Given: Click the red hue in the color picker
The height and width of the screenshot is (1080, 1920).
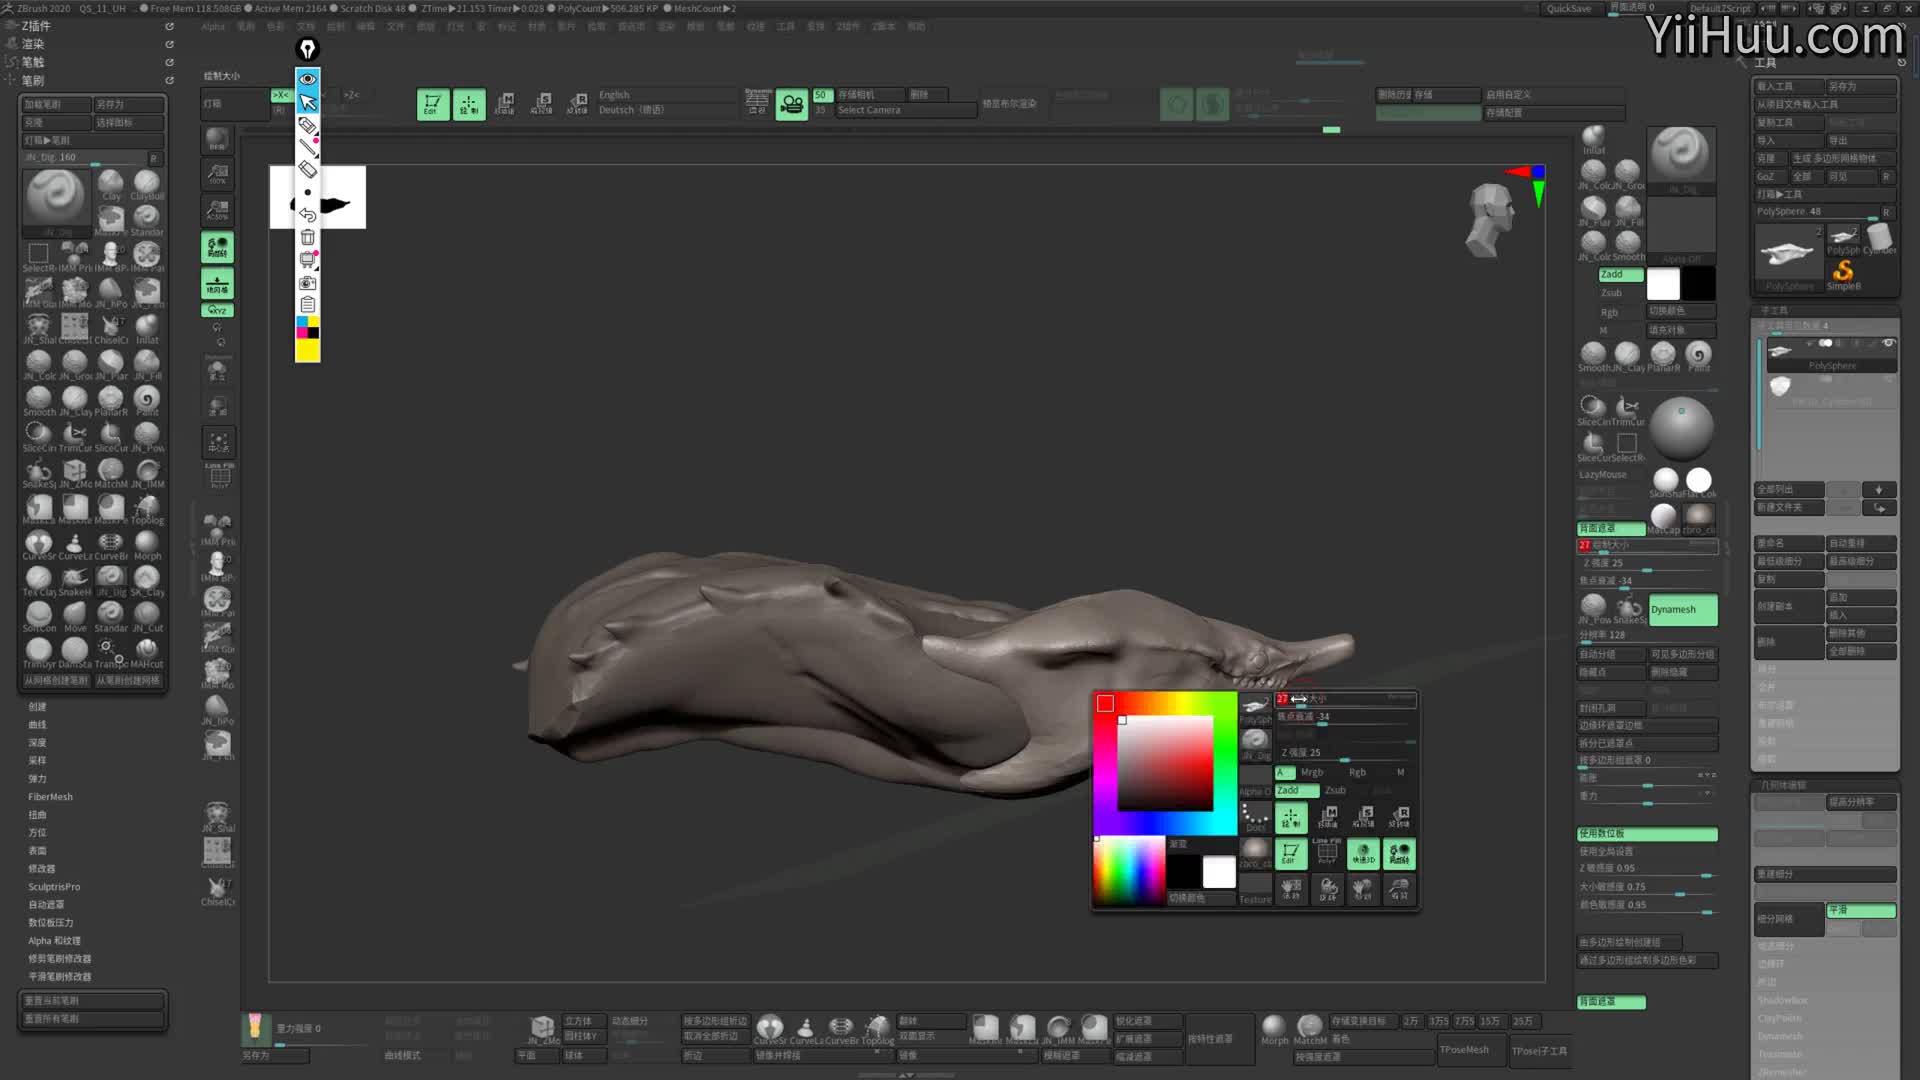Looking at the screenshot, I should (x=1104, y=704).
